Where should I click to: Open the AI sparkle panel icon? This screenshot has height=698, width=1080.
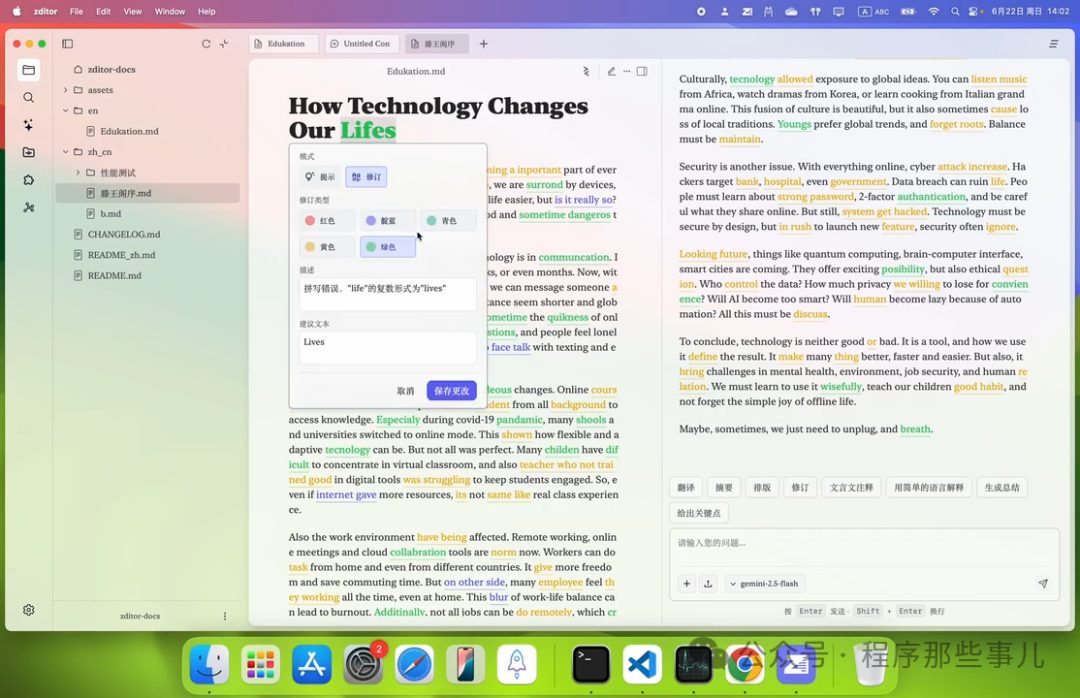coord(28,125)
